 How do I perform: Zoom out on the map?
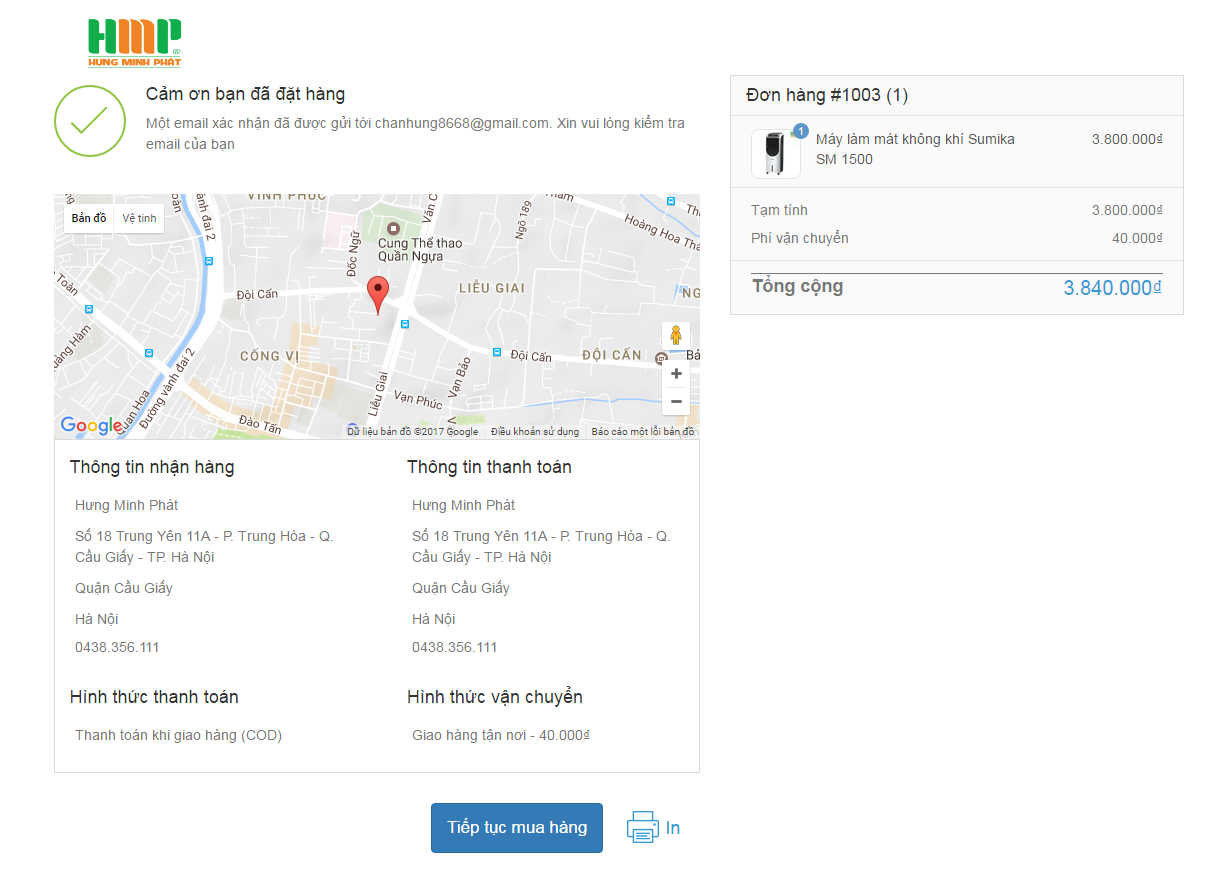[676, 401]
